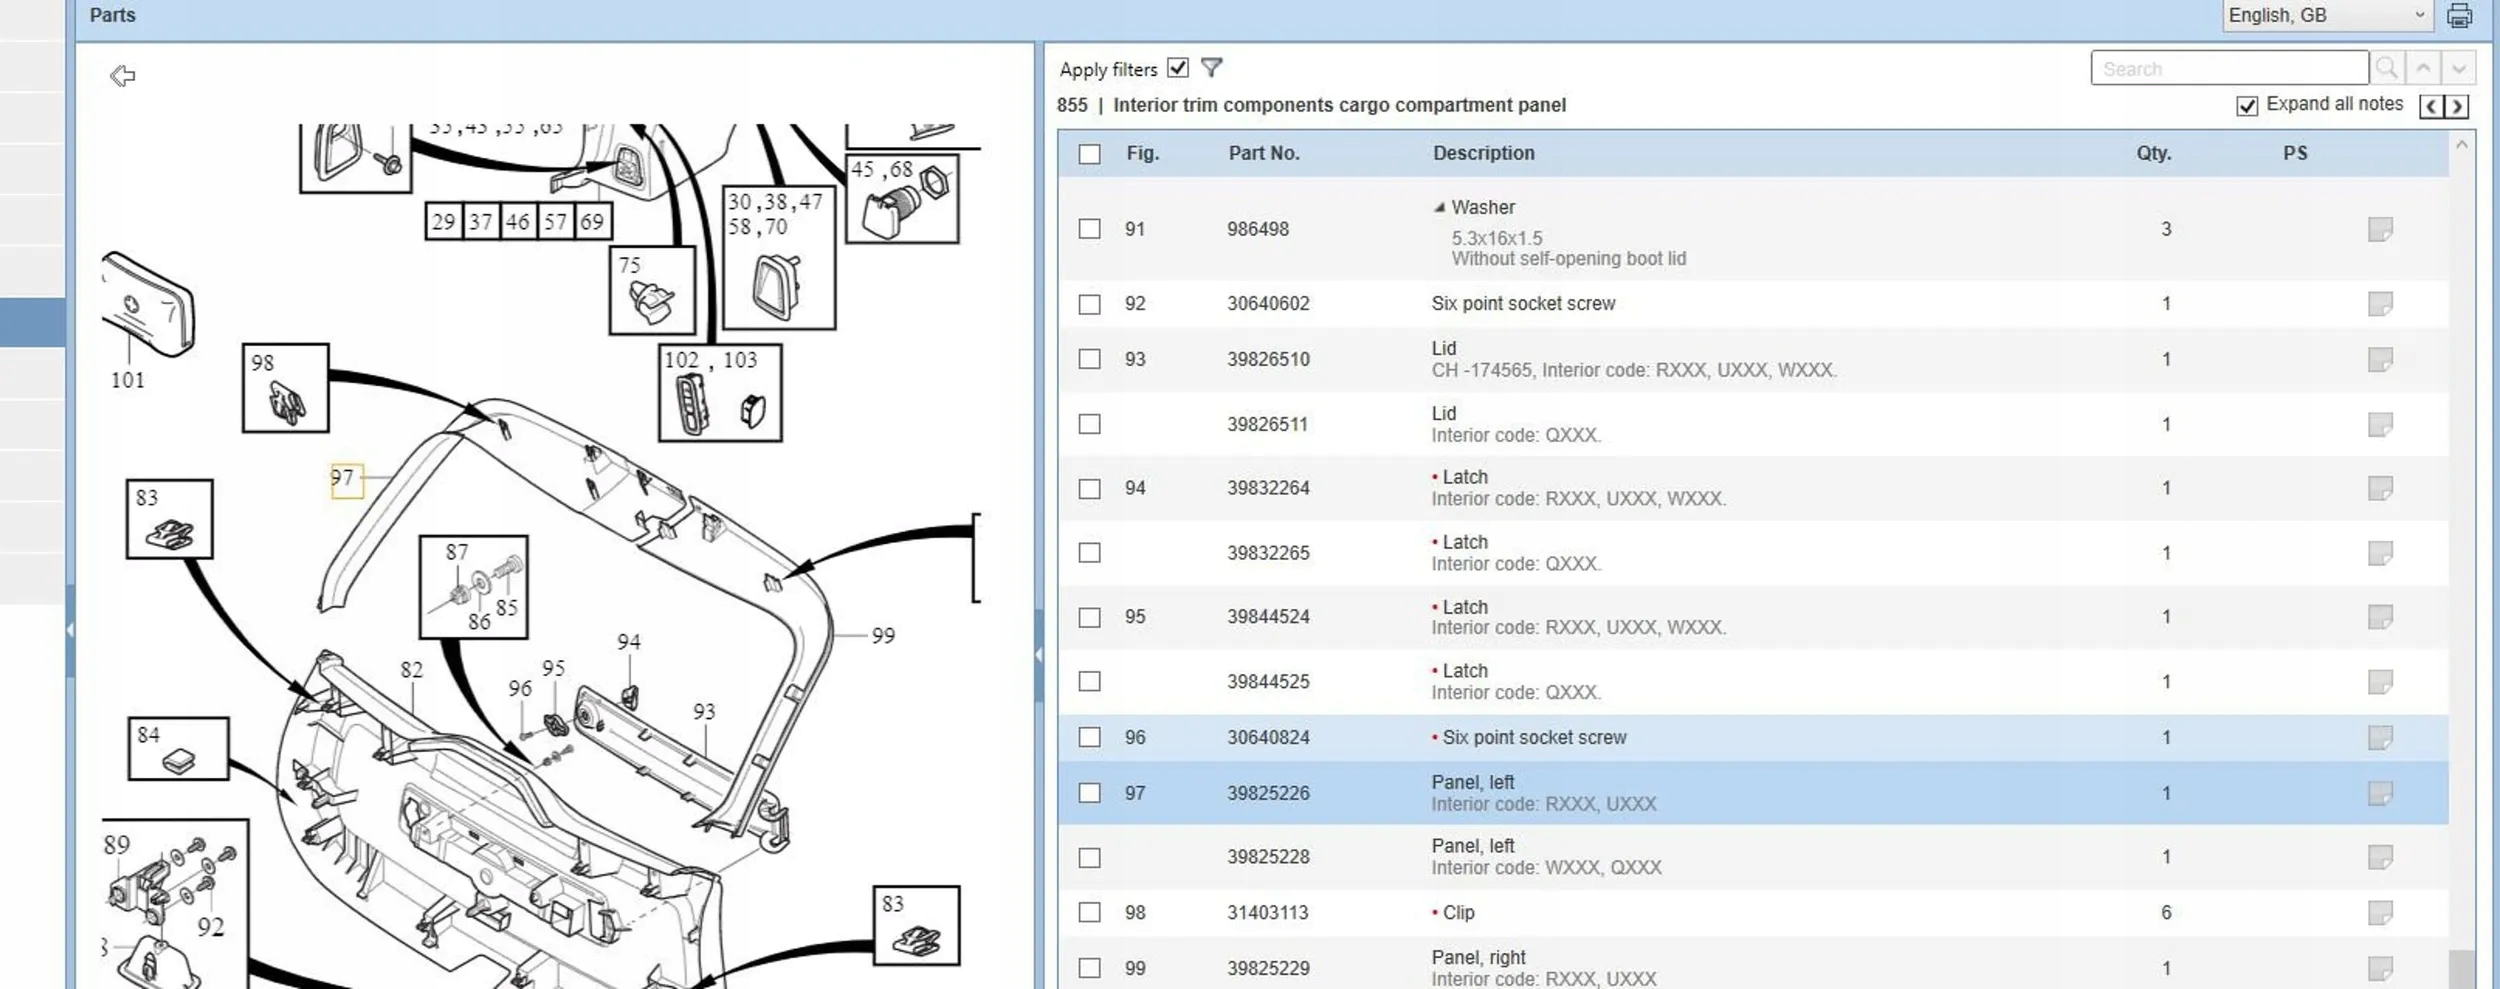Tick the checkbox for part 30640824
The image size is (2500, 989).
pos(1090,737)
